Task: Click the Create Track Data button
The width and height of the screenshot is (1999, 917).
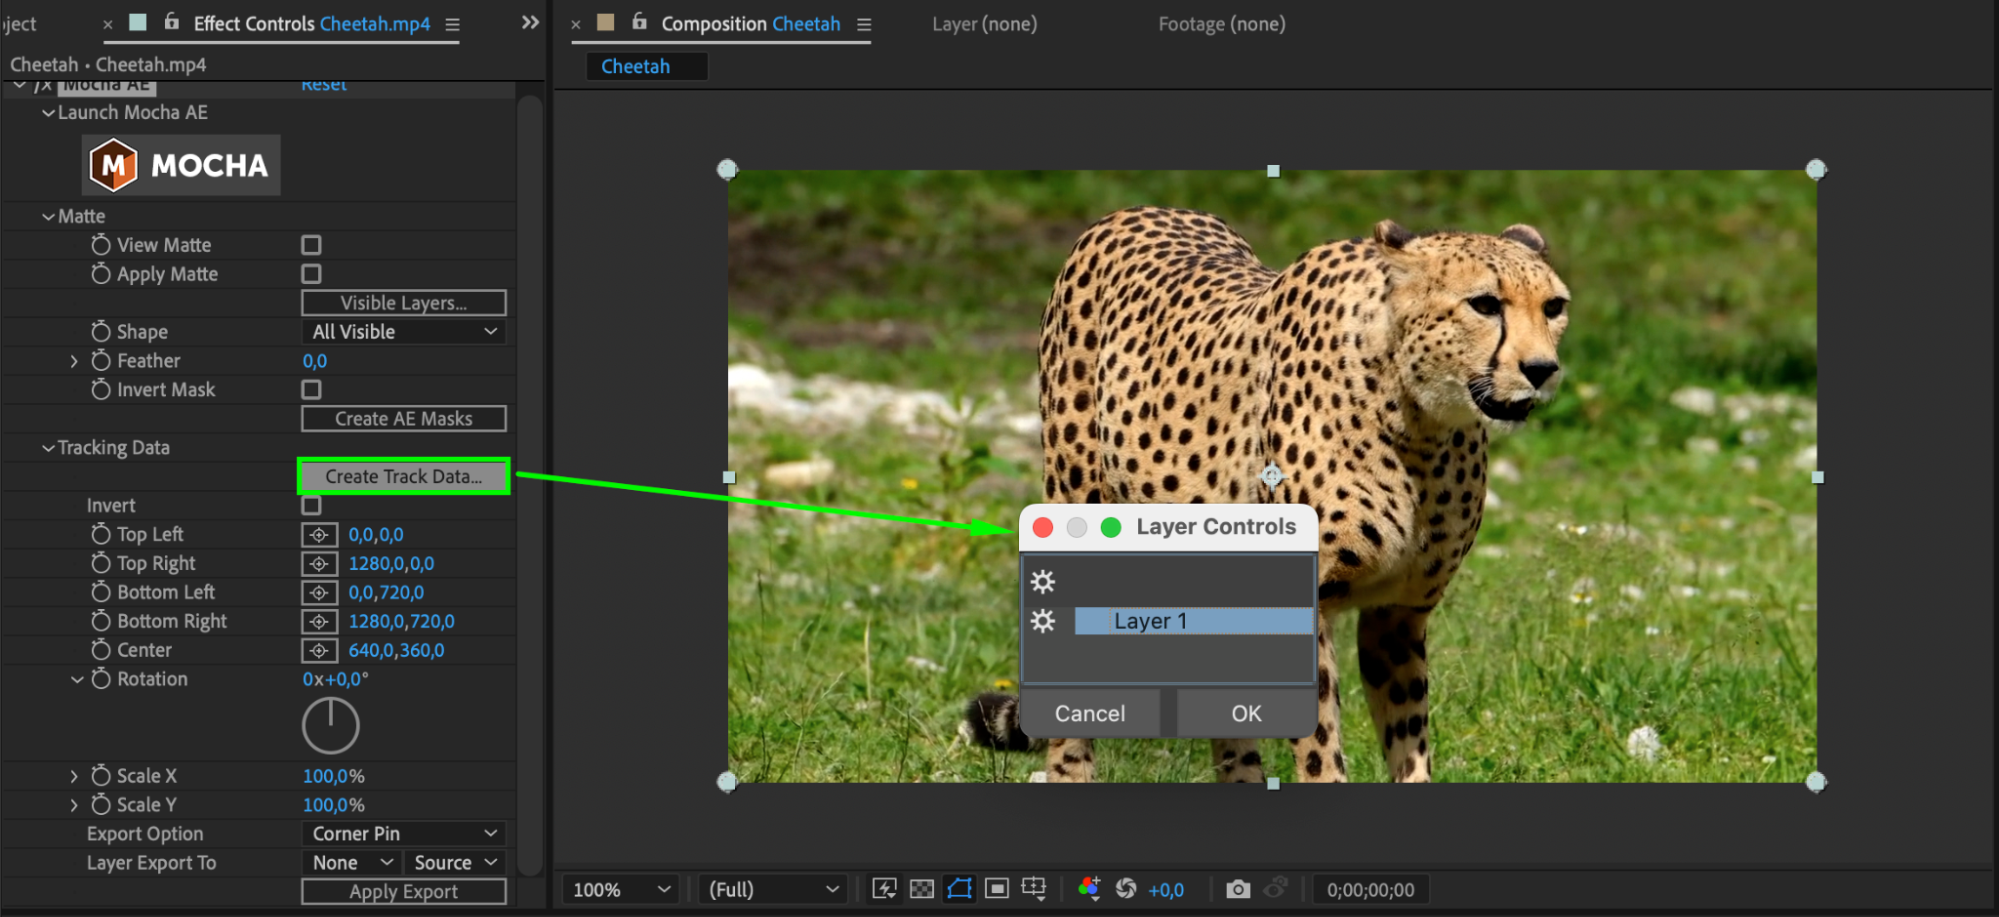Action: tap(404, 477)
